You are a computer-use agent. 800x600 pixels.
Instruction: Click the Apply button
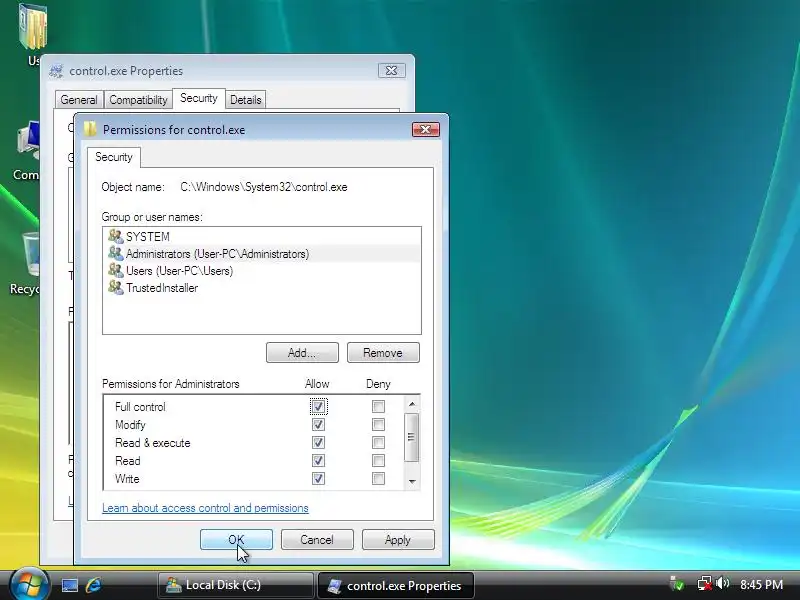tap(398, 539)
